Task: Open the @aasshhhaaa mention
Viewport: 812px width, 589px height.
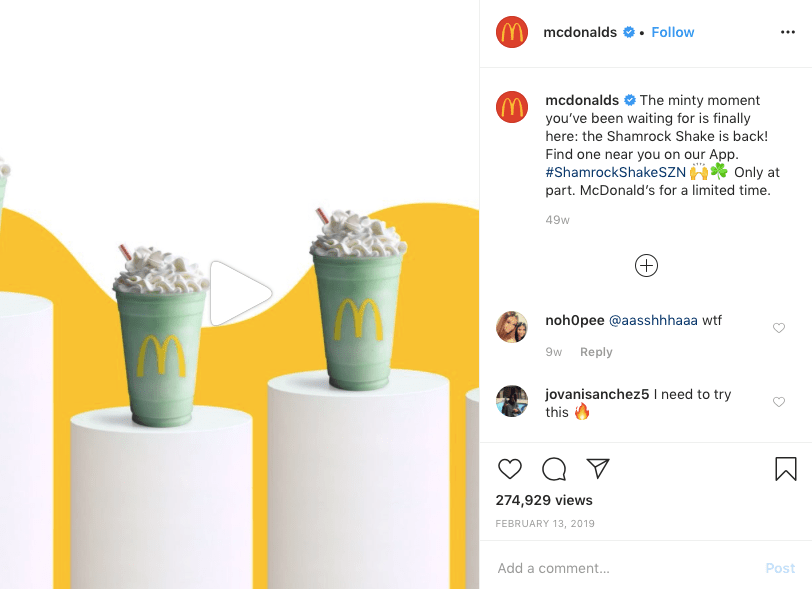Action: [653, 320]
